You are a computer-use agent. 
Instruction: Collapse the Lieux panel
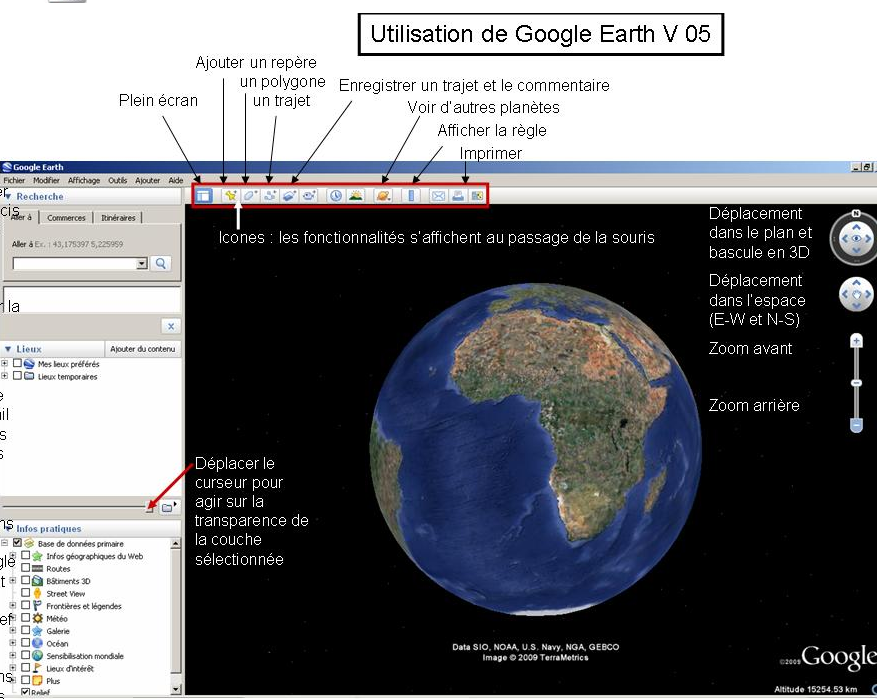coord(8,349)
